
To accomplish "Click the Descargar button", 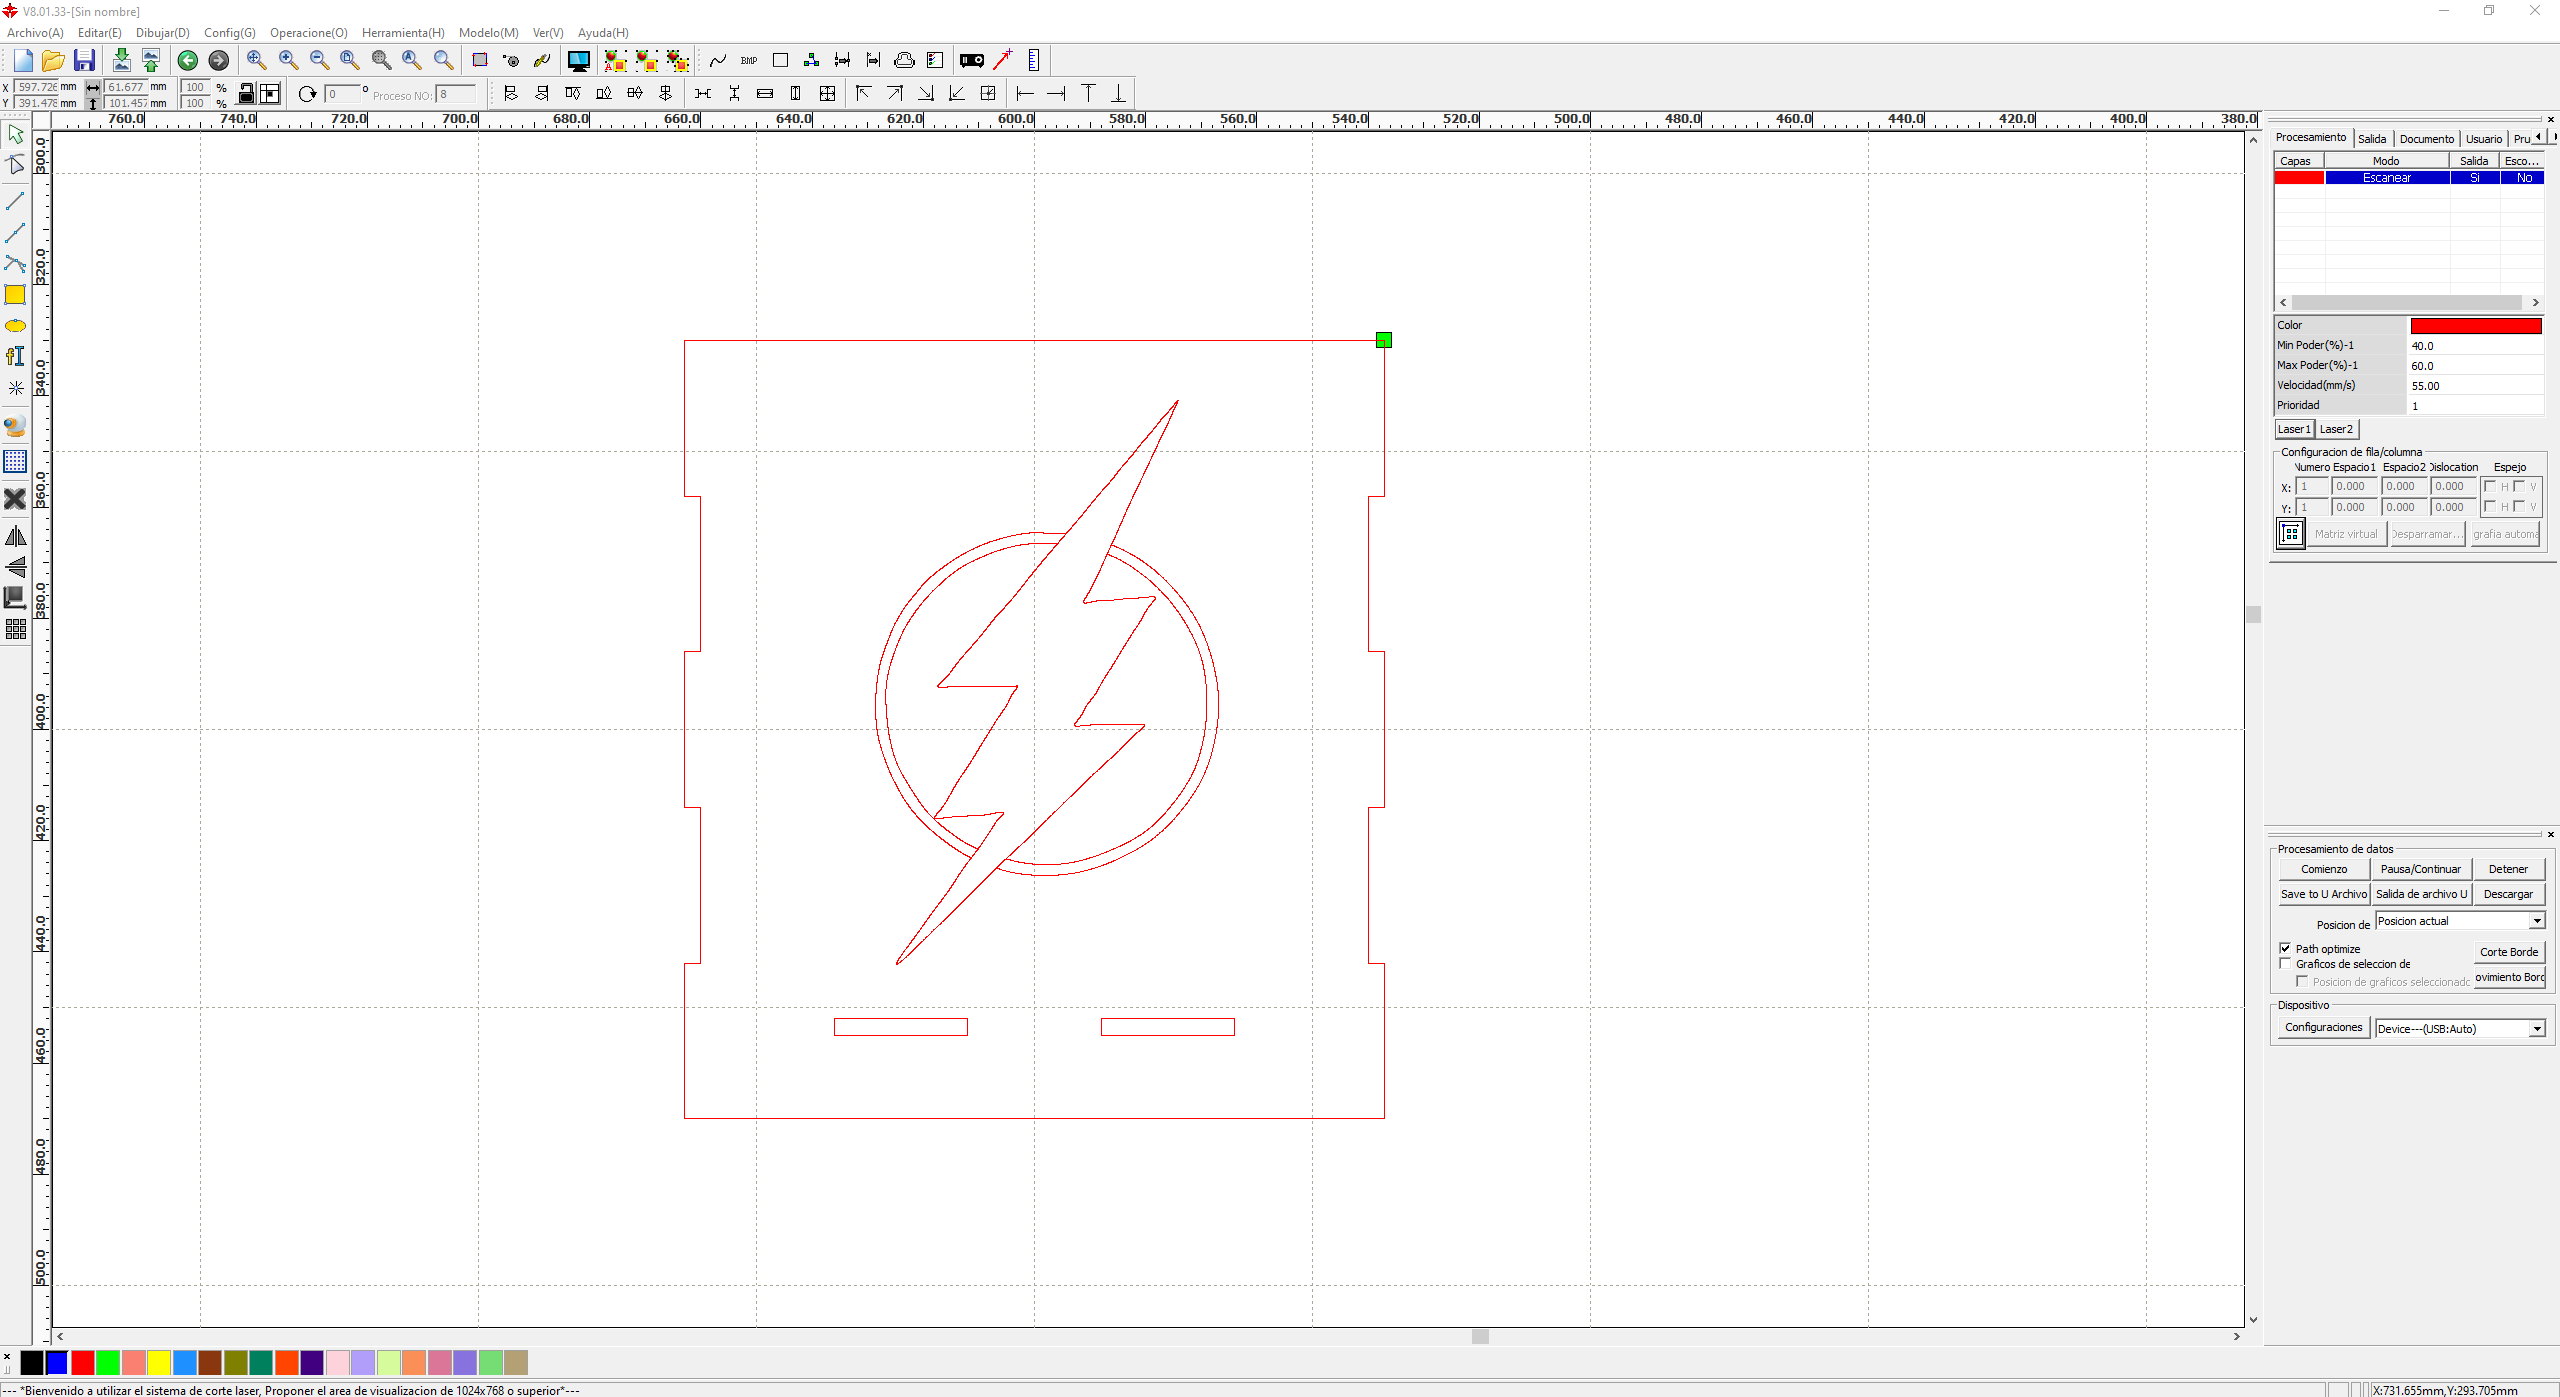I will tap(2508, 894).
